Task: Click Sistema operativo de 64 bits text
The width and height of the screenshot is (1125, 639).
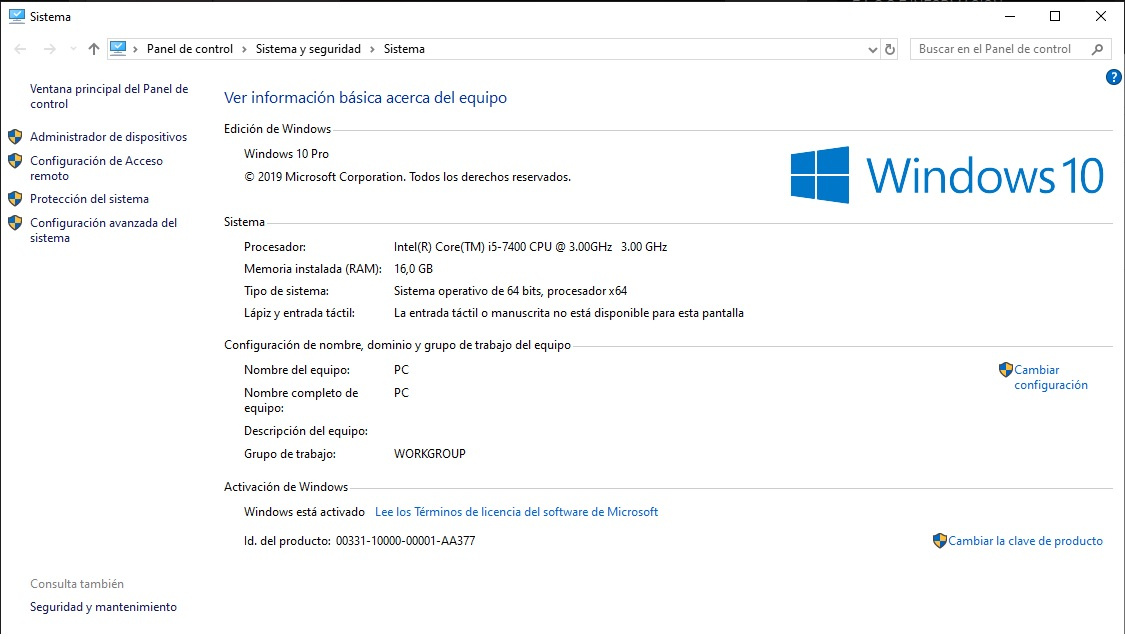Action: pyautogui.click(x=510, y=291)
